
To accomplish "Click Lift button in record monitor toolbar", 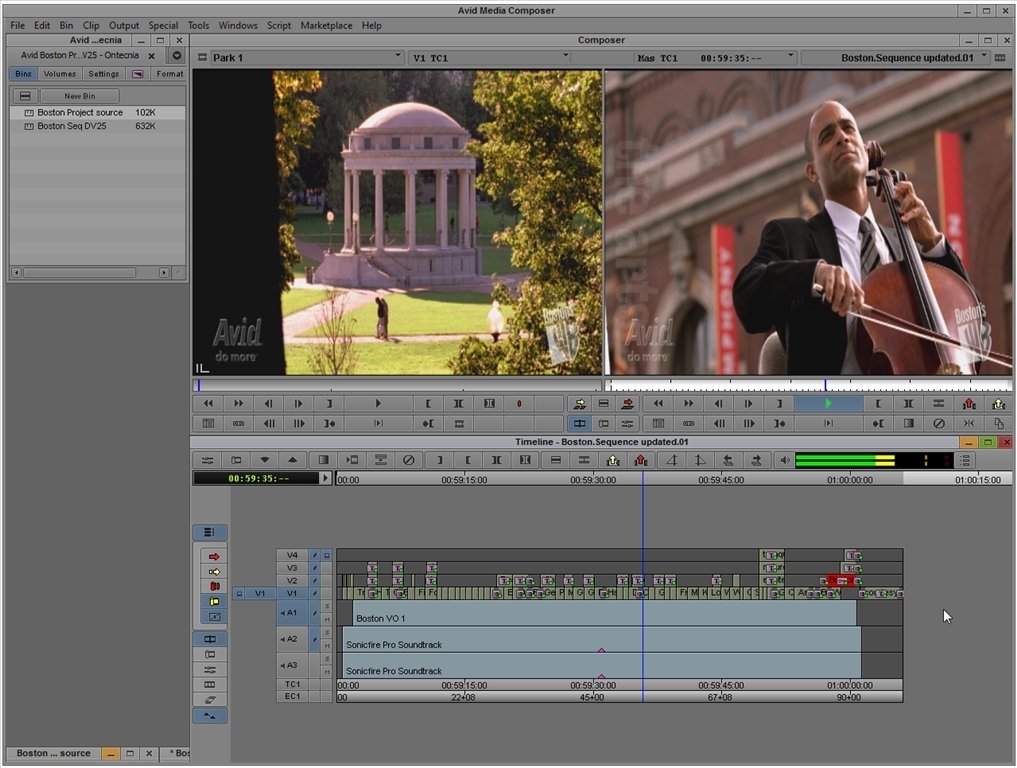I will pyautogui.click(x=969, y=403).
